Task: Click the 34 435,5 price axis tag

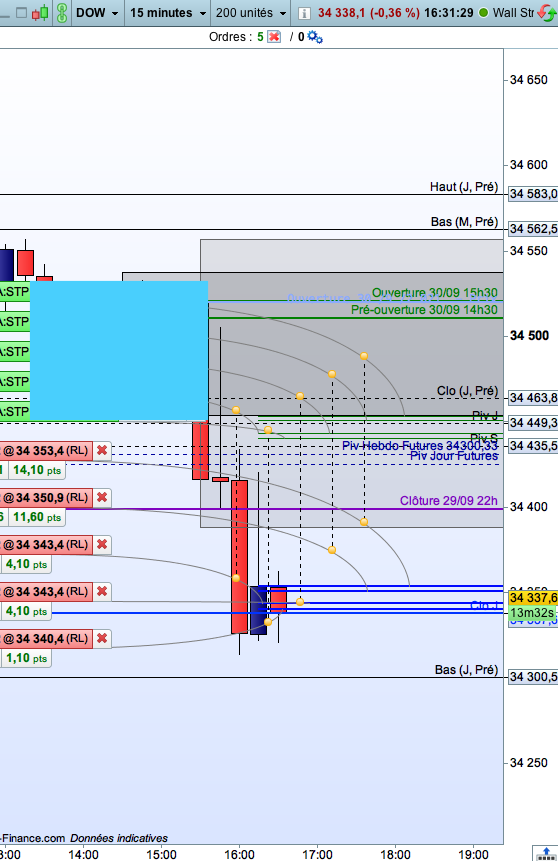Action: tap(533, 445)
